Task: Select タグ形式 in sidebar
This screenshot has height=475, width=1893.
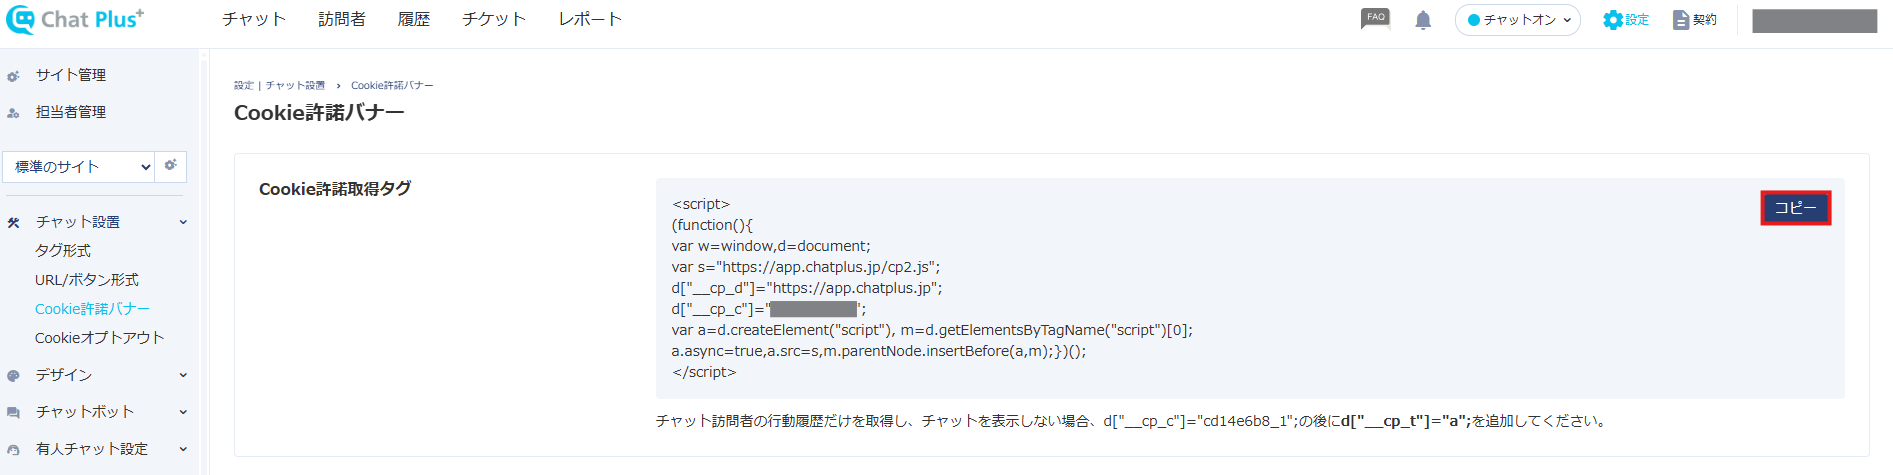Action: 63,250
